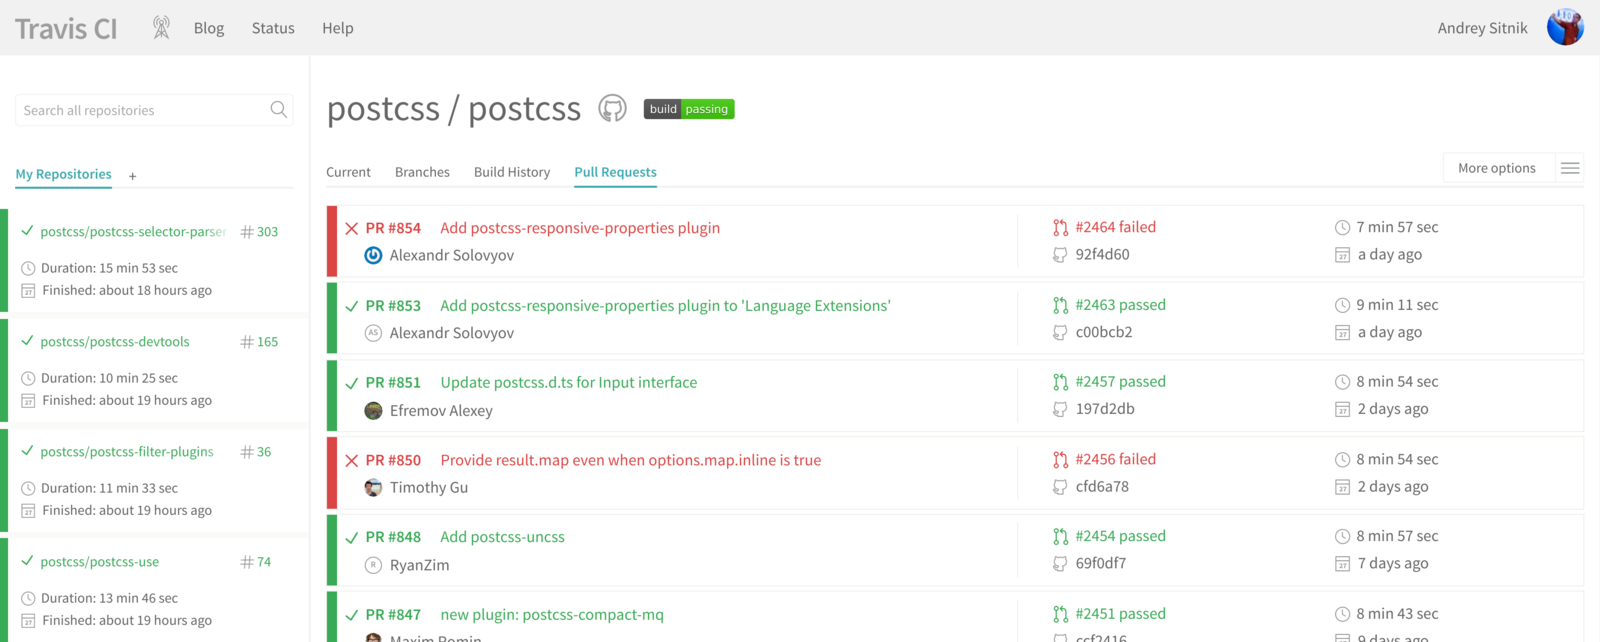Switch to the Build History tab
The image size is (1600, 642).
click(x=512, y=172)
